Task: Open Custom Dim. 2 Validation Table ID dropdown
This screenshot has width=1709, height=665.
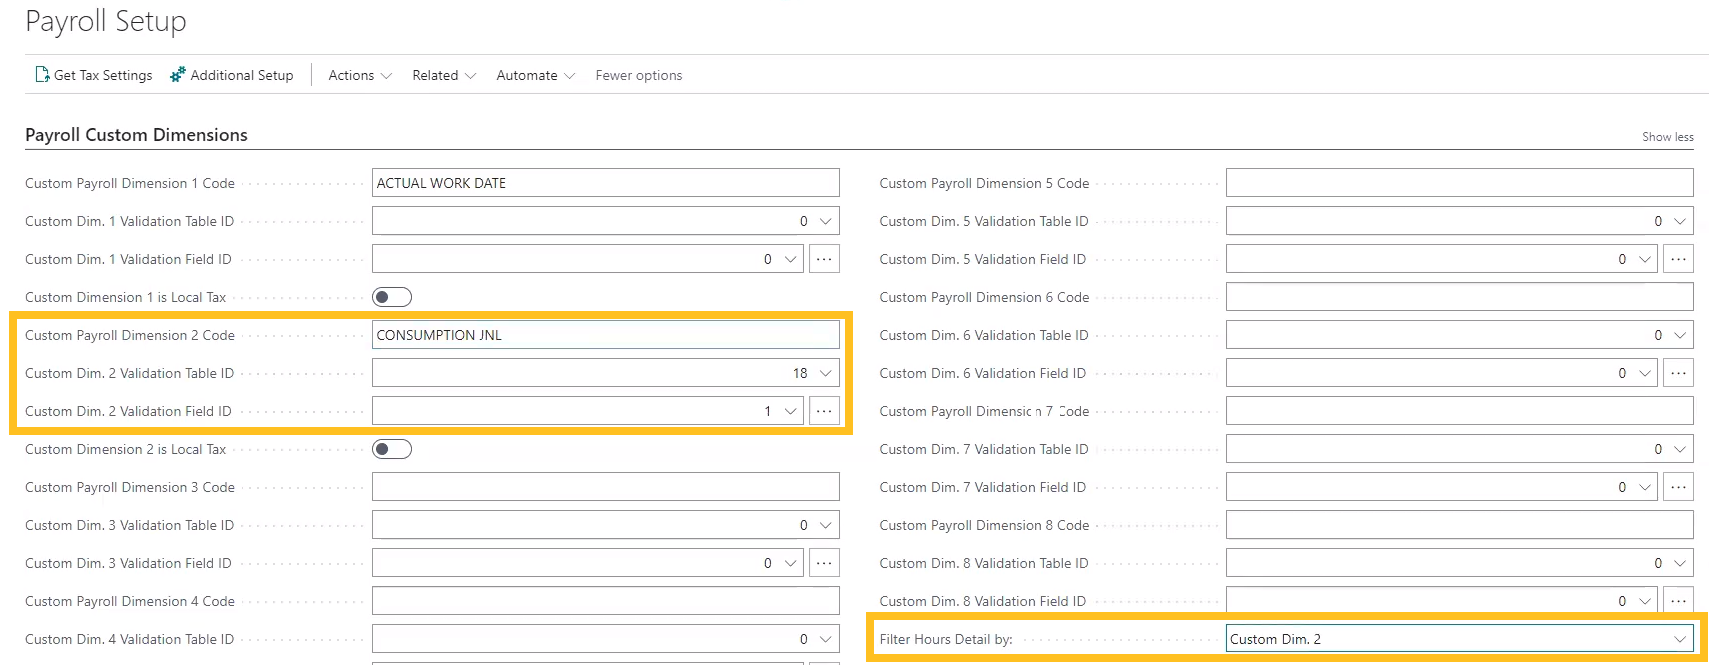Action: (x=826, y=373)
